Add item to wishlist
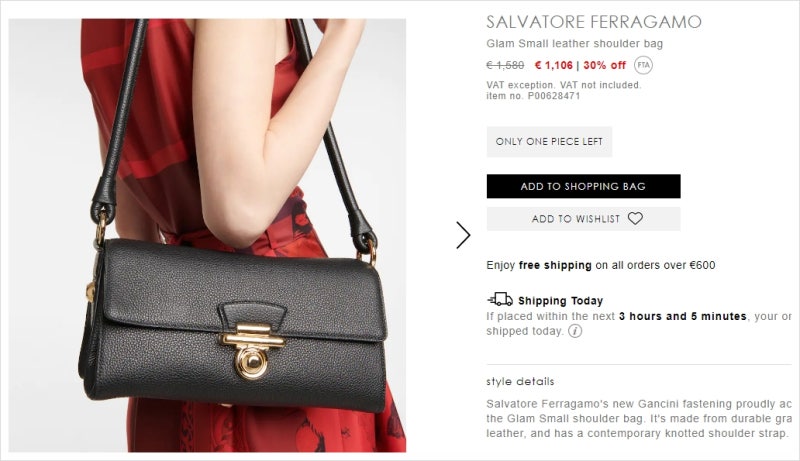 (583, 219)
